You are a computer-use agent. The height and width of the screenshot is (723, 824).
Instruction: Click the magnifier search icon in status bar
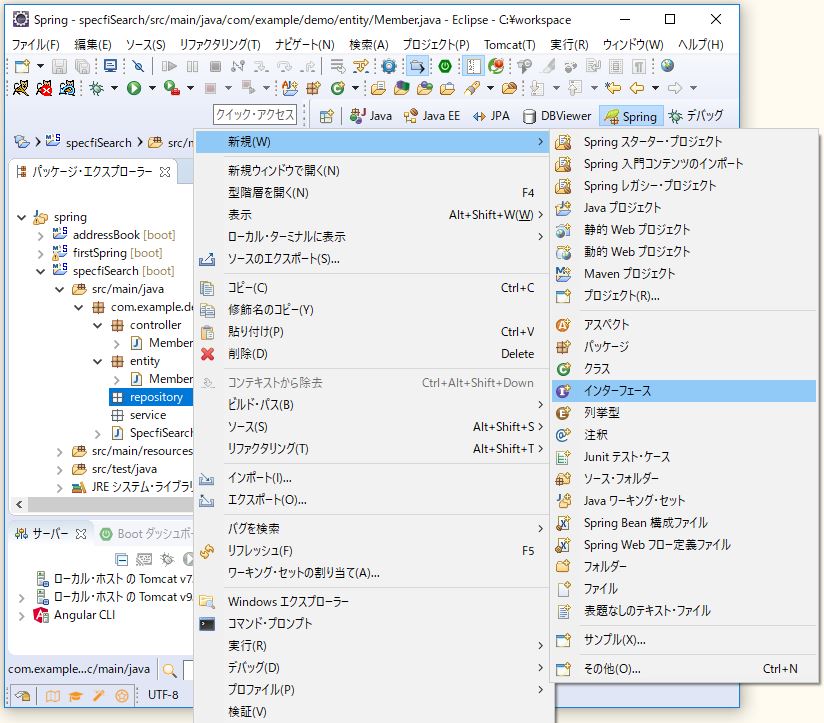[x=169, y=670]
